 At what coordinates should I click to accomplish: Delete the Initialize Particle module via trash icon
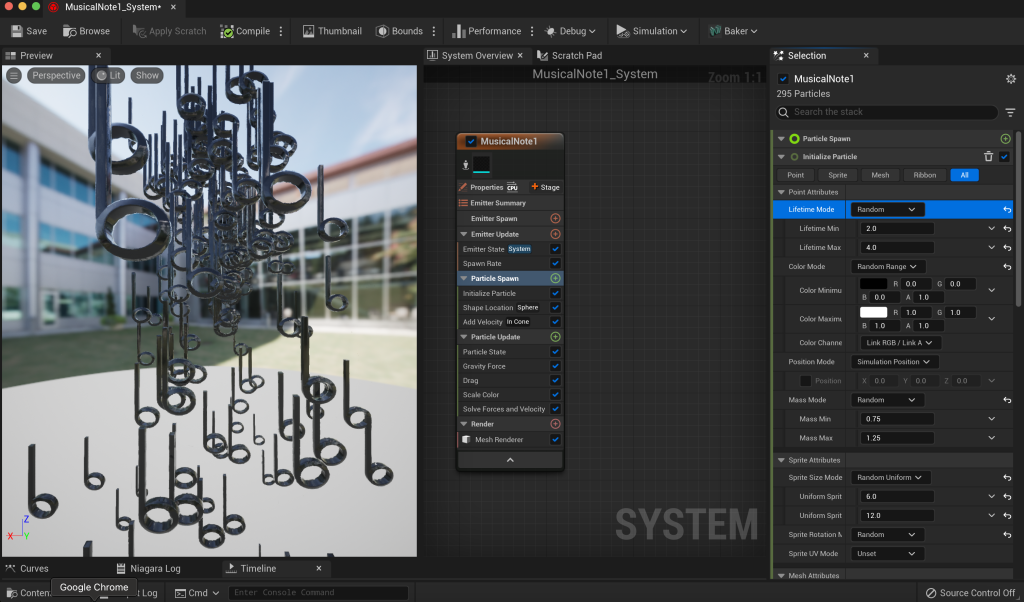(x=988, y=156)
